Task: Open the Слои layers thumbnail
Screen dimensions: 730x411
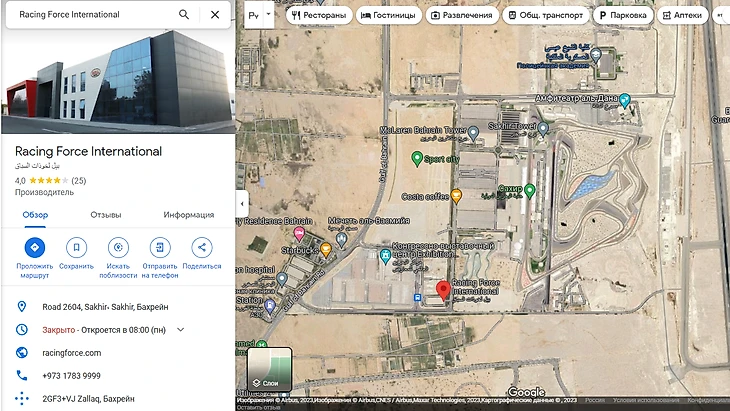Action: tap(270, 369)
